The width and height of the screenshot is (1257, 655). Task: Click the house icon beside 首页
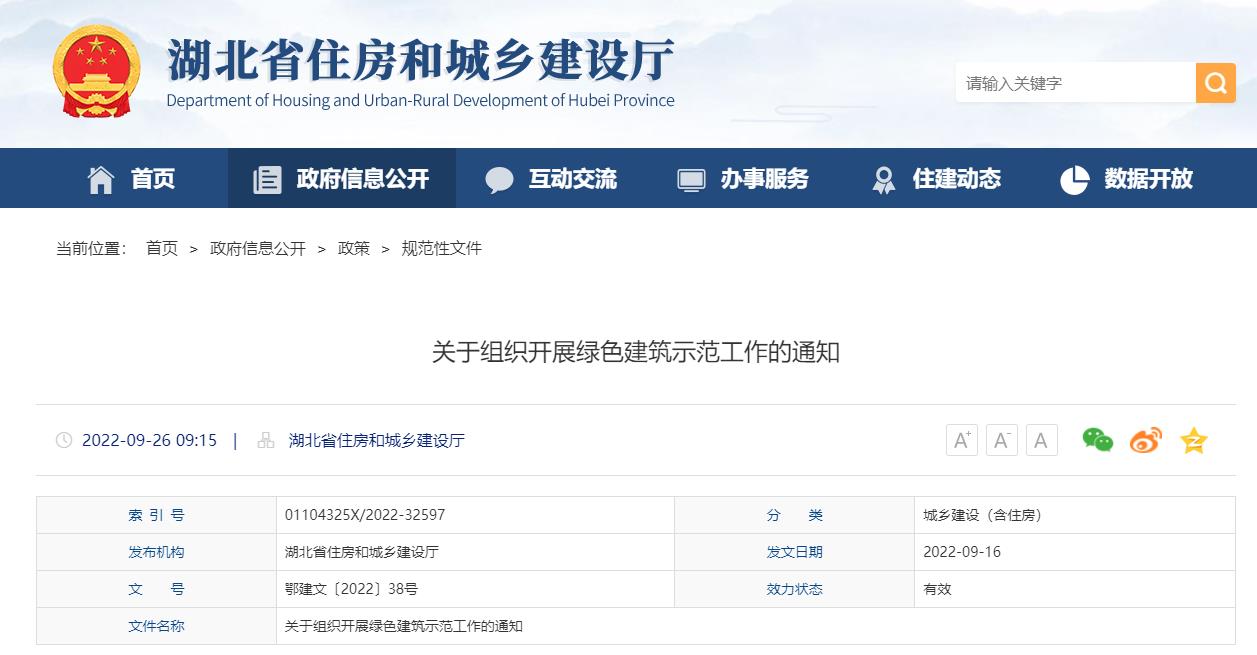(101, 179)
